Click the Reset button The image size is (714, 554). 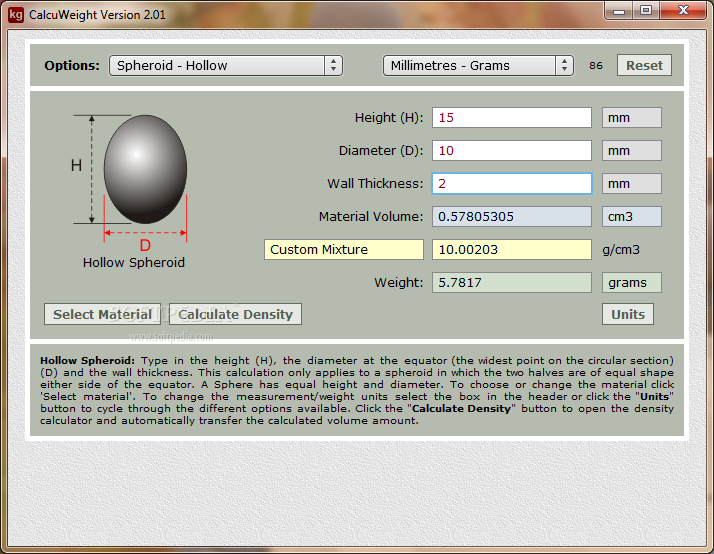644,66
